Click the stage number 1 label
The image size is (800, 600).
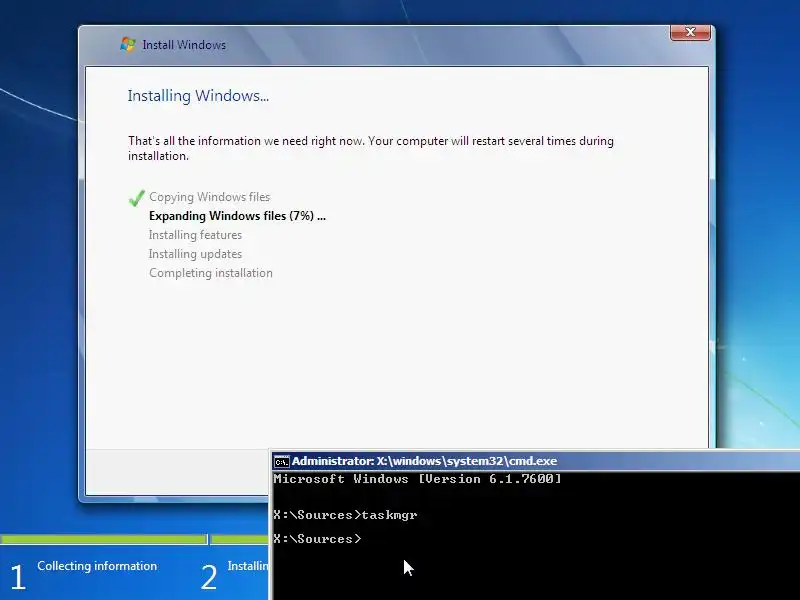(18, 578)
